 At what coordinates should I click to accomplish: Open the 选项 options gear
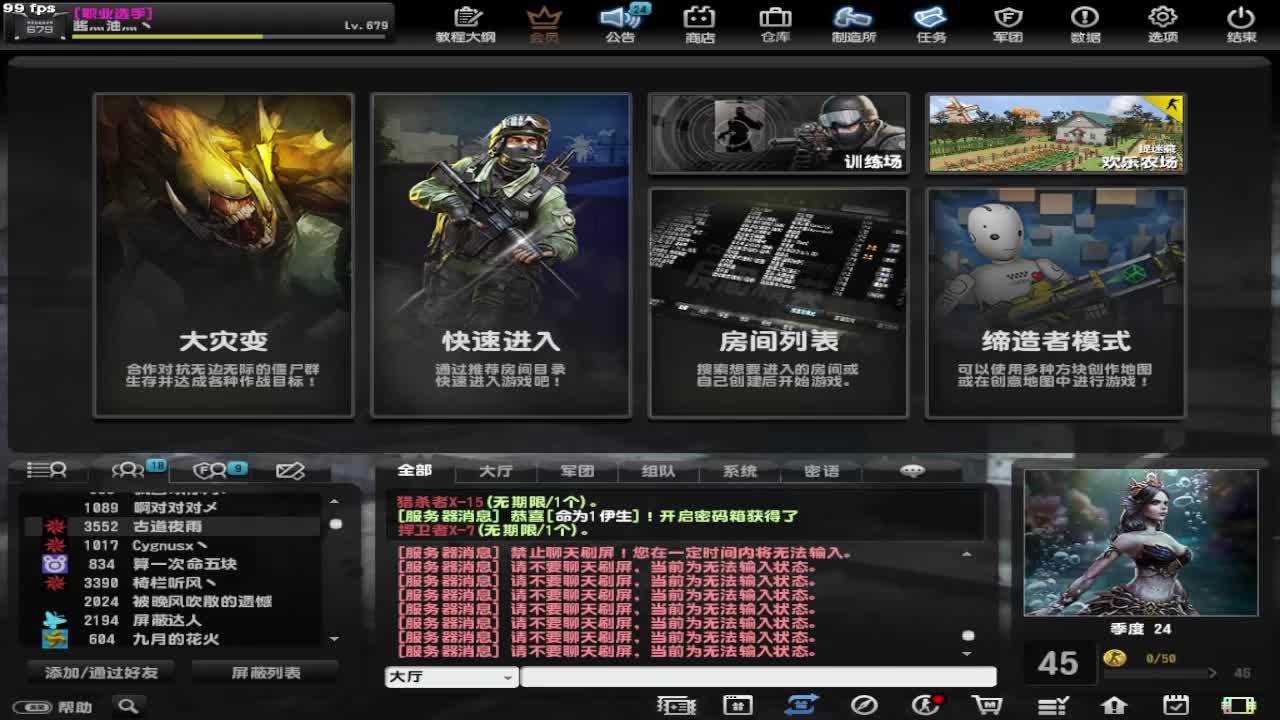(x=1162, y=24)
